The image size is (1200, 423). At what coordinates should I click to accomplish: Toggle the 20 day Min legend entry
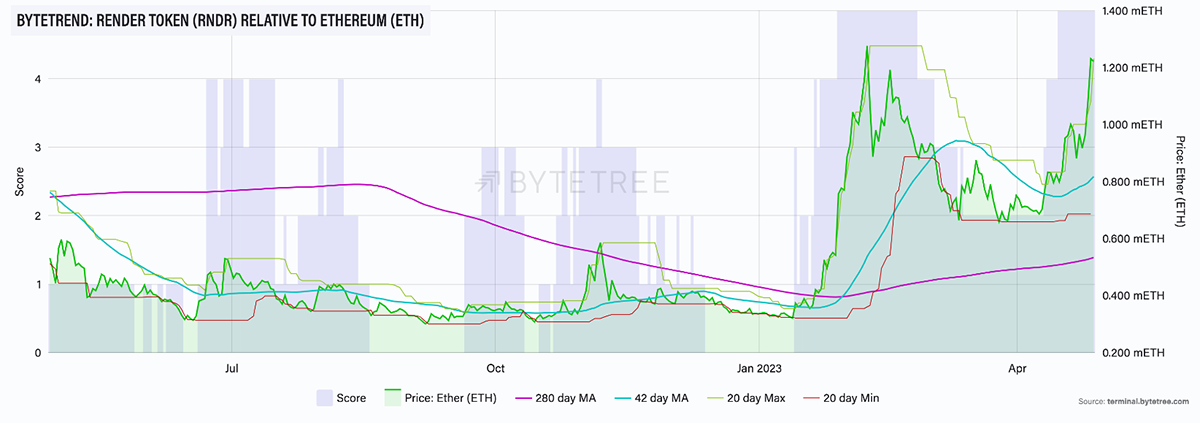841,398
